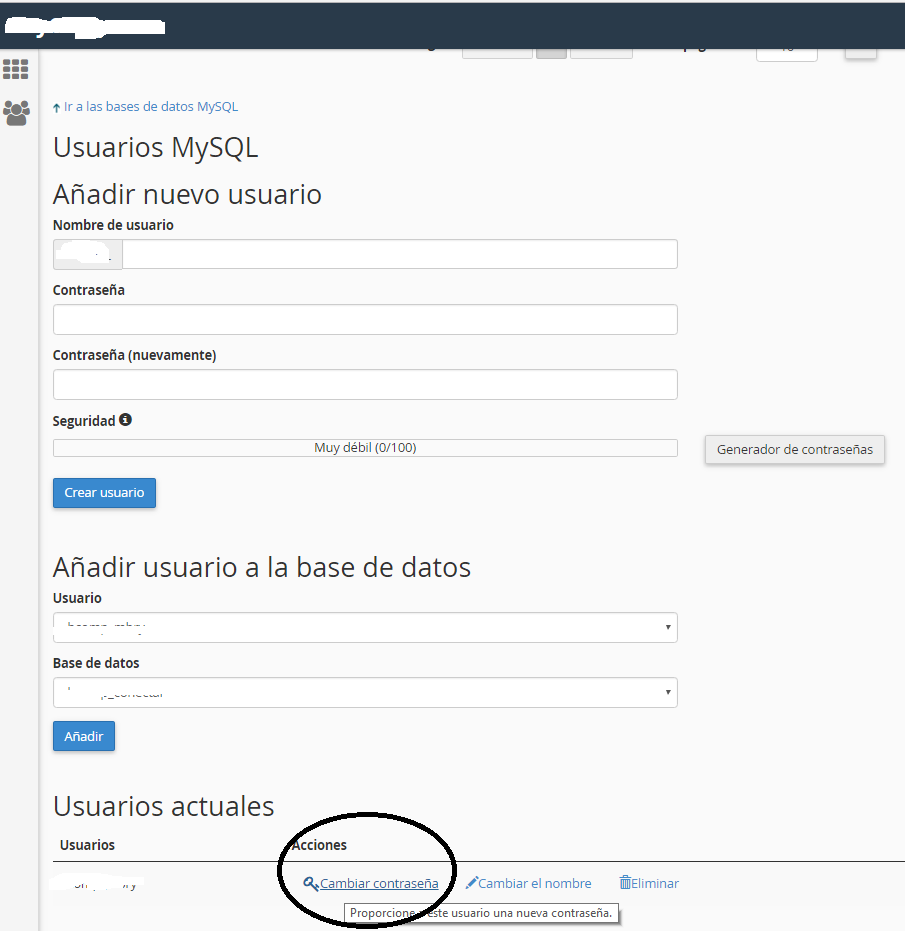The image size is (905, 931).
Task: Click the up arrow before MySQL databases link
Action: [x=56, y=107]
